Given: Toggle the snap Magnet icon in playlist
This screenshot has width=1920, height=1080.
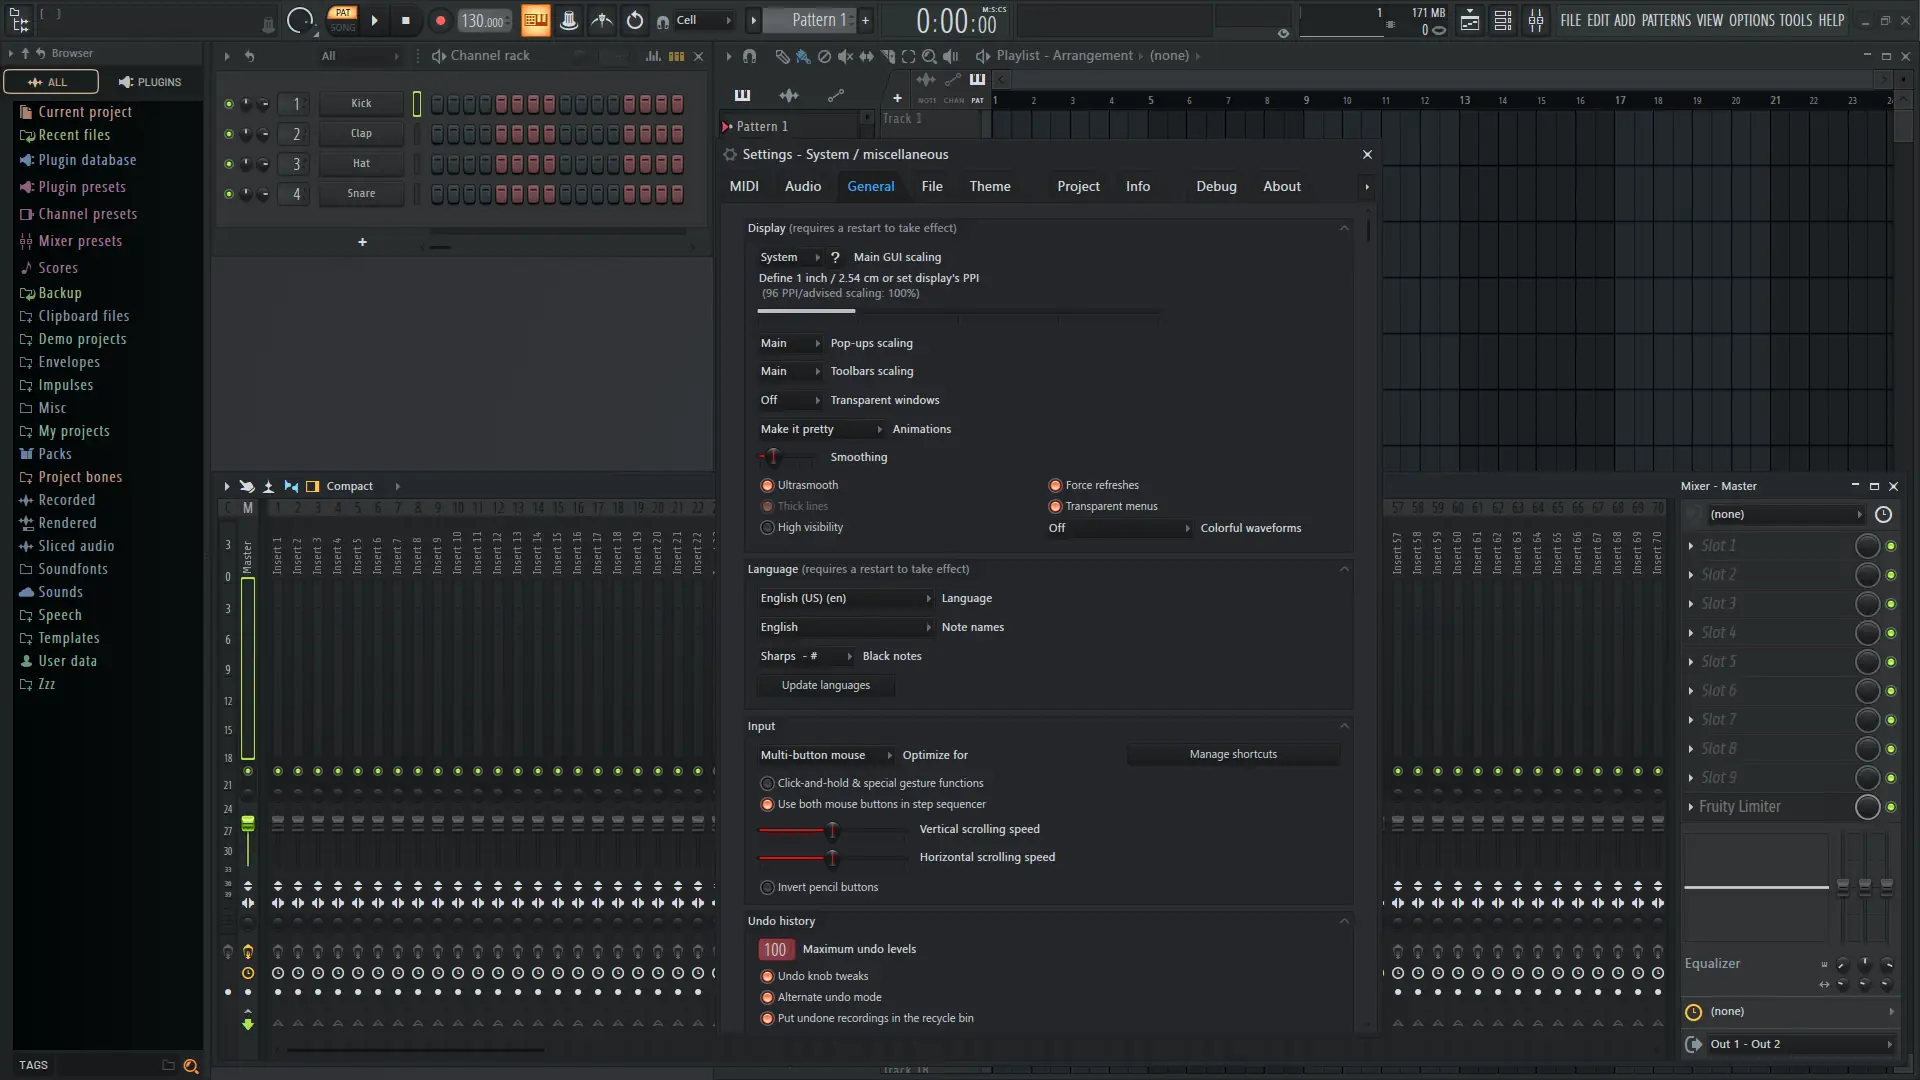Looking at the screenshot, I should coord(749,57).
